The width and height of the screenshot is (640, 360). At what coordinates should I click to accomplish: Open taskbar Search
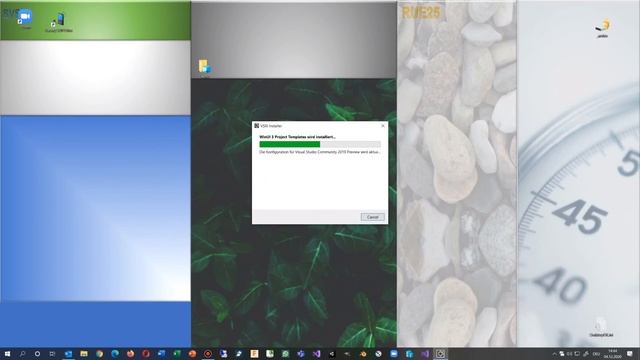tap(22, 354)
